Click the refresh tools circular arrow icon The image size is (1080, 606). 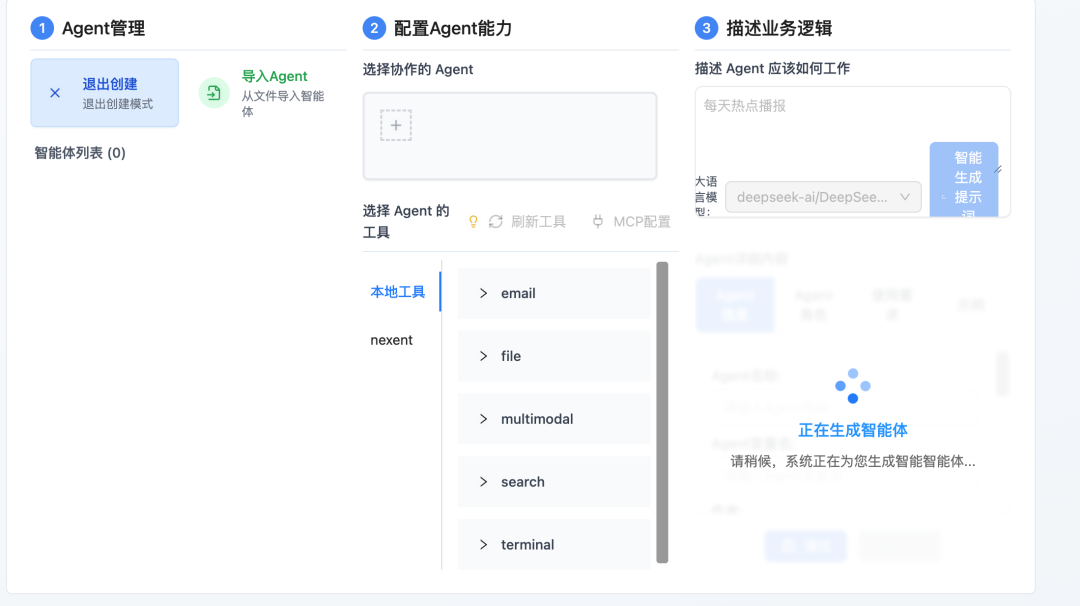pos(496,222)
